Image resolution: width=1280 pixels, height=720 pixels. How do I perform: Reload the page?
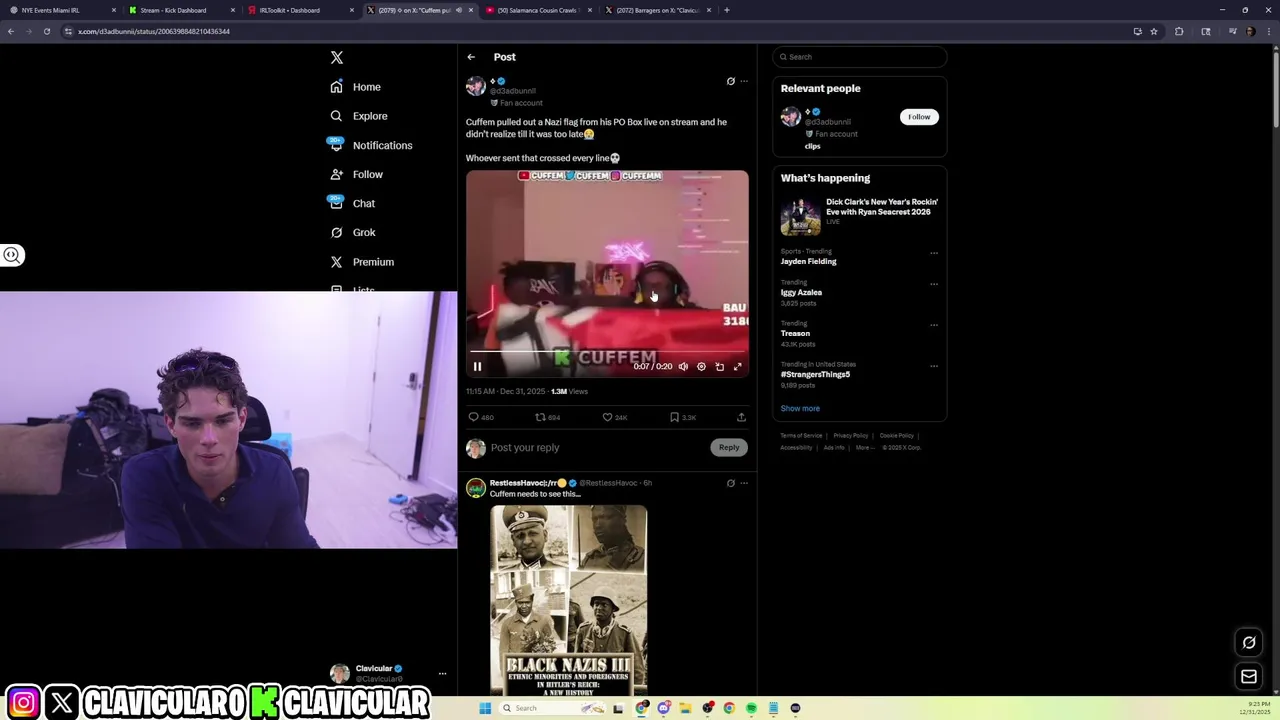[x=46, y=31]
